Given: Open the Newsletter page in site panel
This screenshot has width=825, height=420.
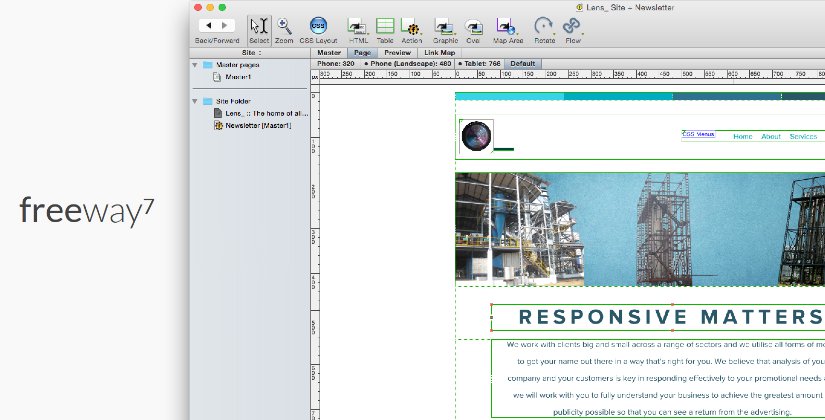Looking at the screenshot, I should [x=259, y=125].
